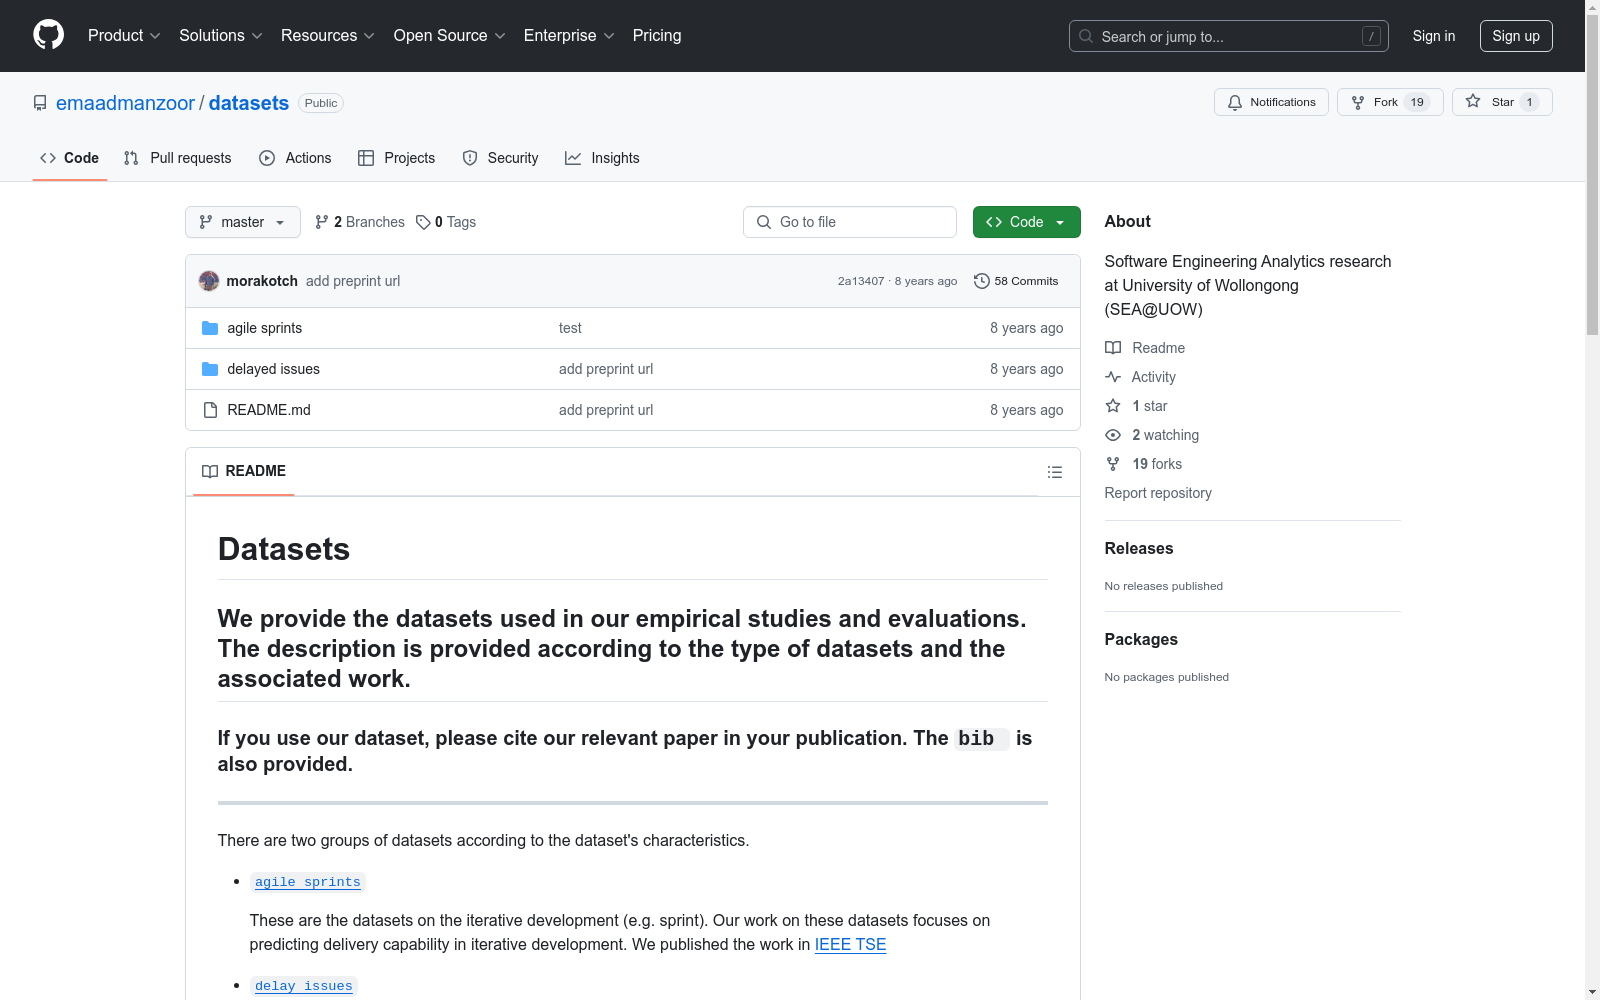The image size is (1600, 1000).
Task: Open the agile sprints folder
Action: pyautogui.click(x=265, y=328)
